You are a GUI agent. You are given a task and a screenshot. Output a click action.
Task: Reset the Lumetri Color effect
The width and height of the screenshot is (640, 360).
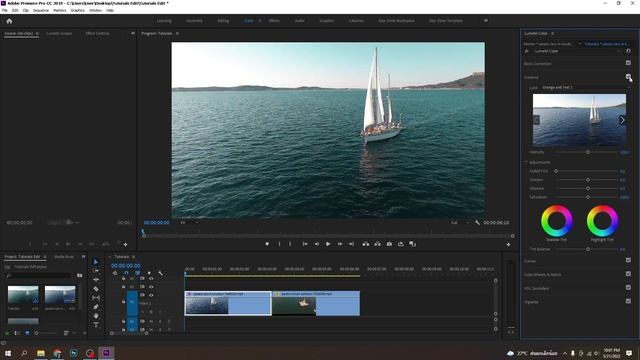[x=628, y=51]
